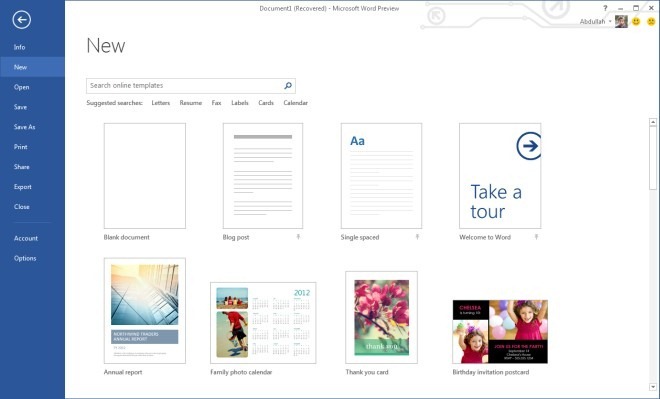Select the Thank you card template
Image resolution: width=660 pixels, height=399 pixels.
click(381, 317)
